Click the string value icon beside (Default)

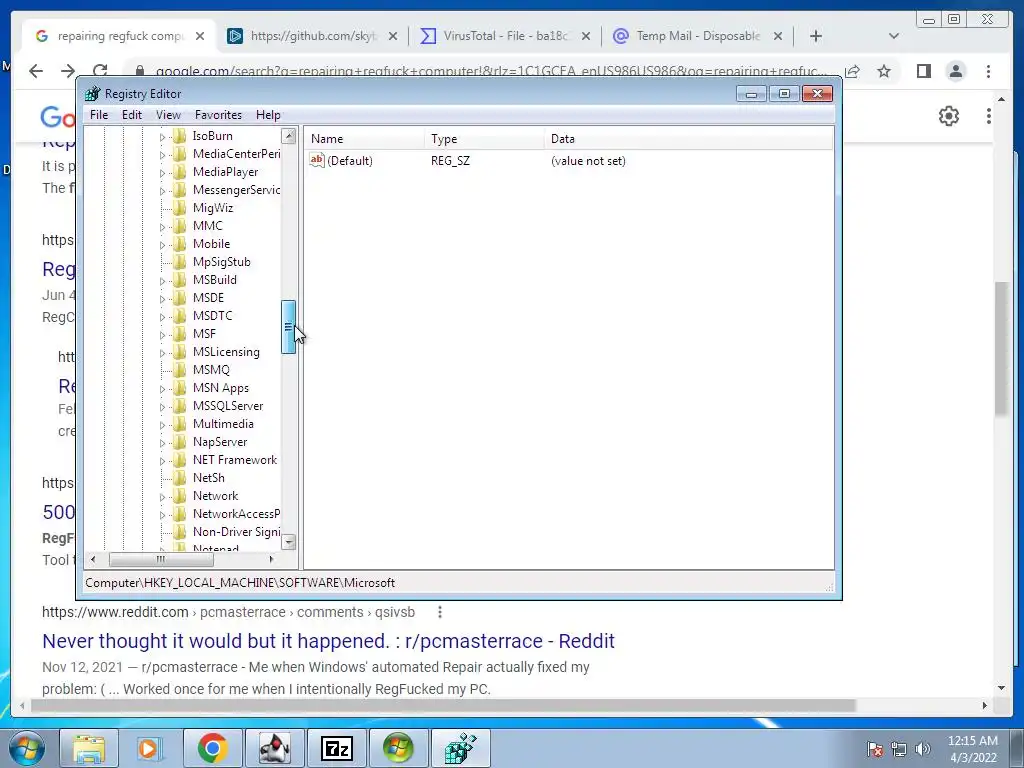point(317,160)
